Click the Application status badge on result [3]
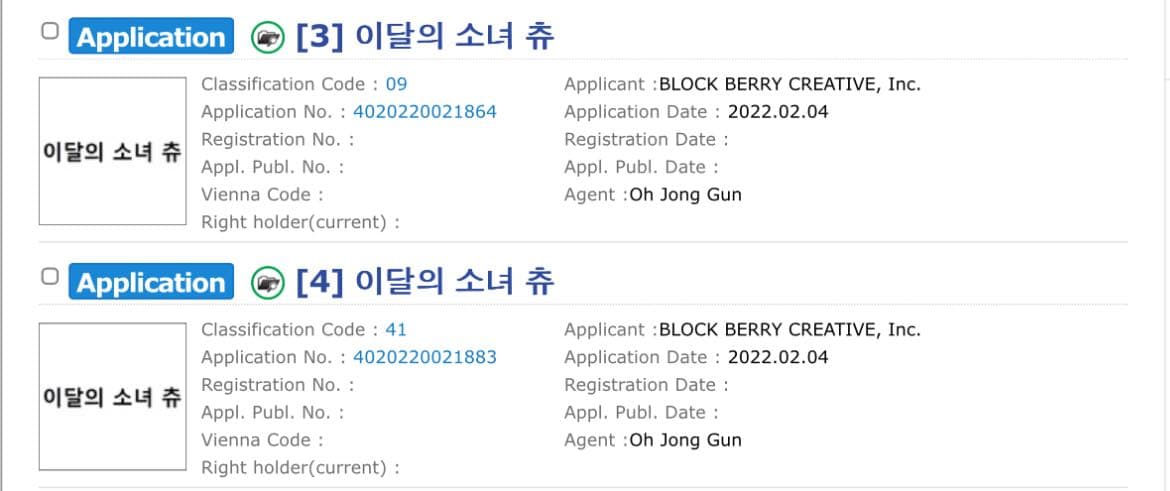The width and height of the screenshot is (1170, 491). click(151, 38)
